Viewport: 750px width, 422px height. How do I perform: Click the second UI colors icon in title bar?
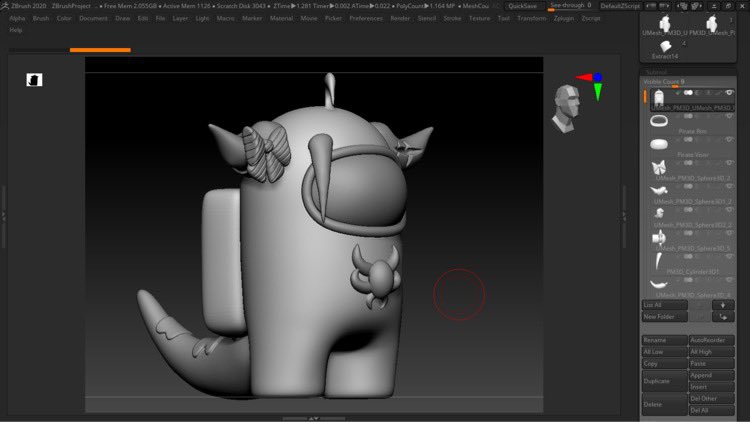(696, 6)
